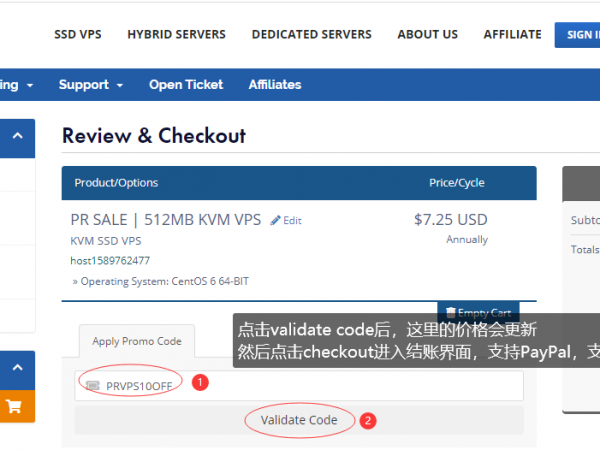
Task: Click the Sign In button
Action: (x=578, y=34)
